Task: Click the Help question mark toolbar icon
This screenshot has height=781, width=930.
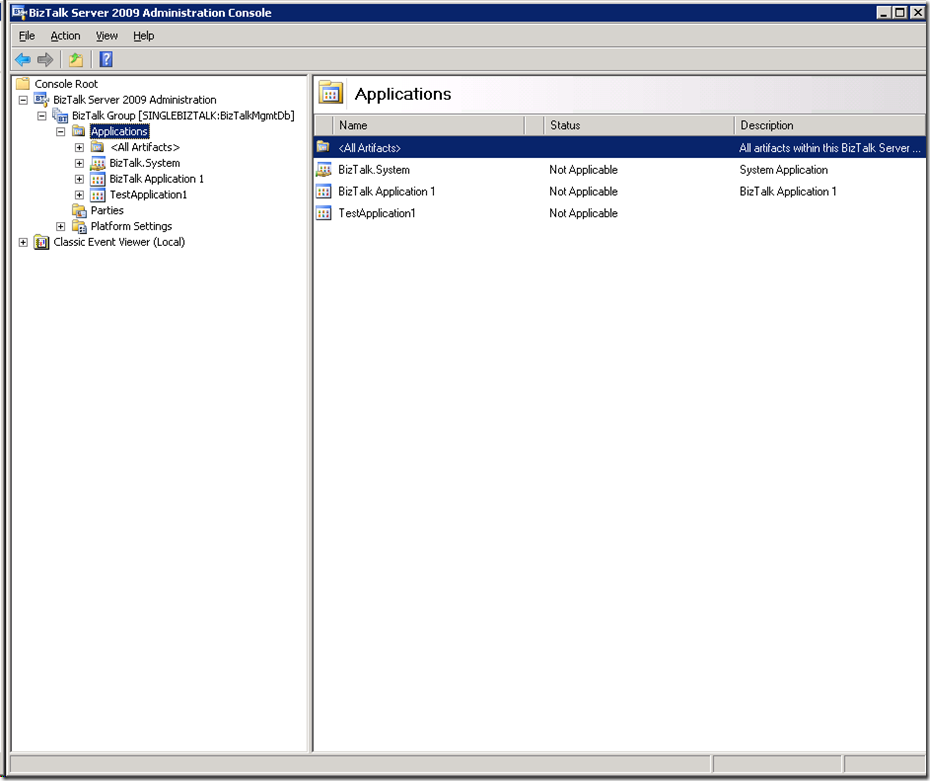Action: [106, 59]
